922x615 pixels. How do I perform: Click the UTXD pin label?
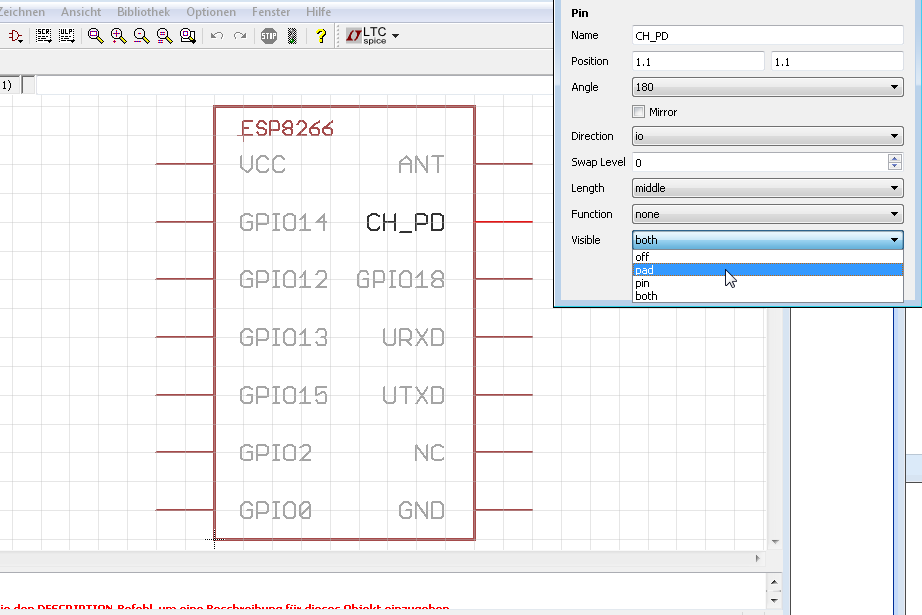pos(413,395)
